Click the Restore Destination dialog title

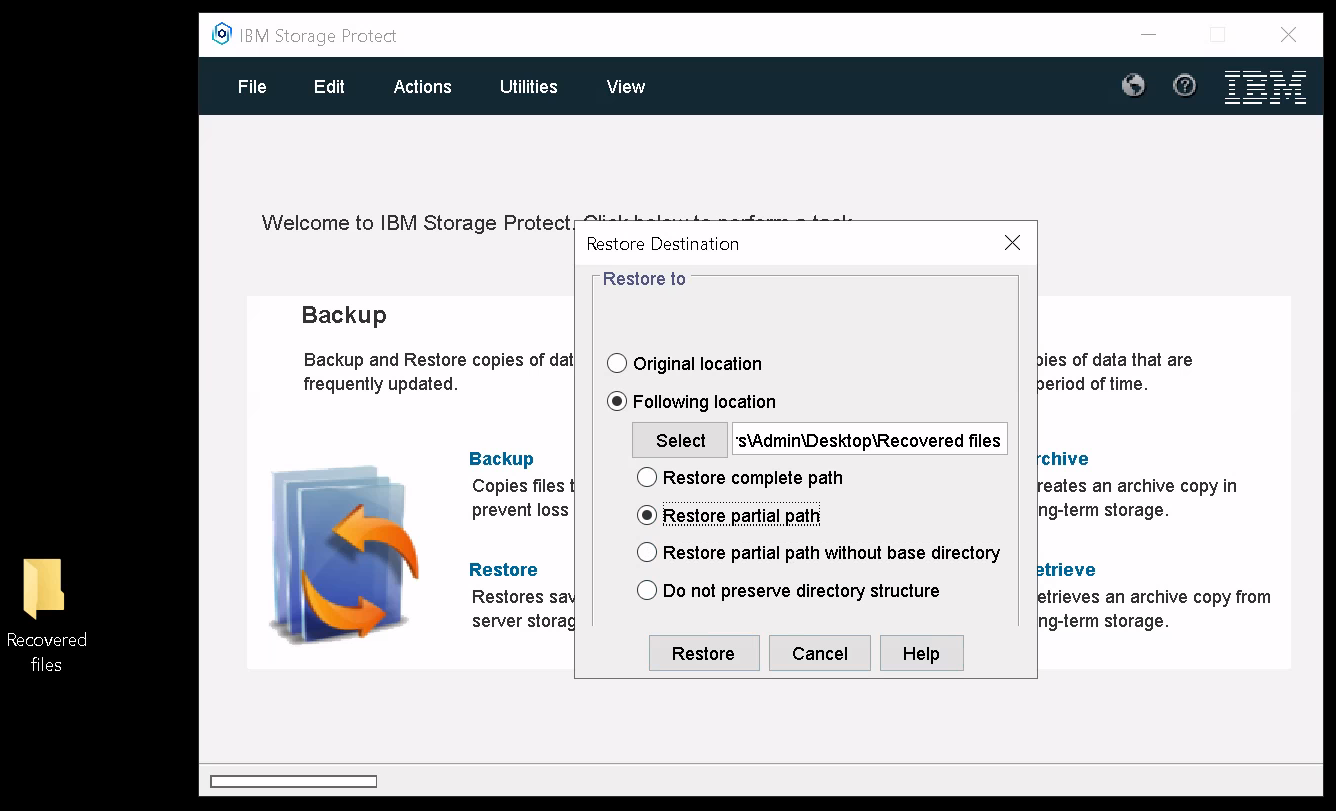tap(662, 244)
